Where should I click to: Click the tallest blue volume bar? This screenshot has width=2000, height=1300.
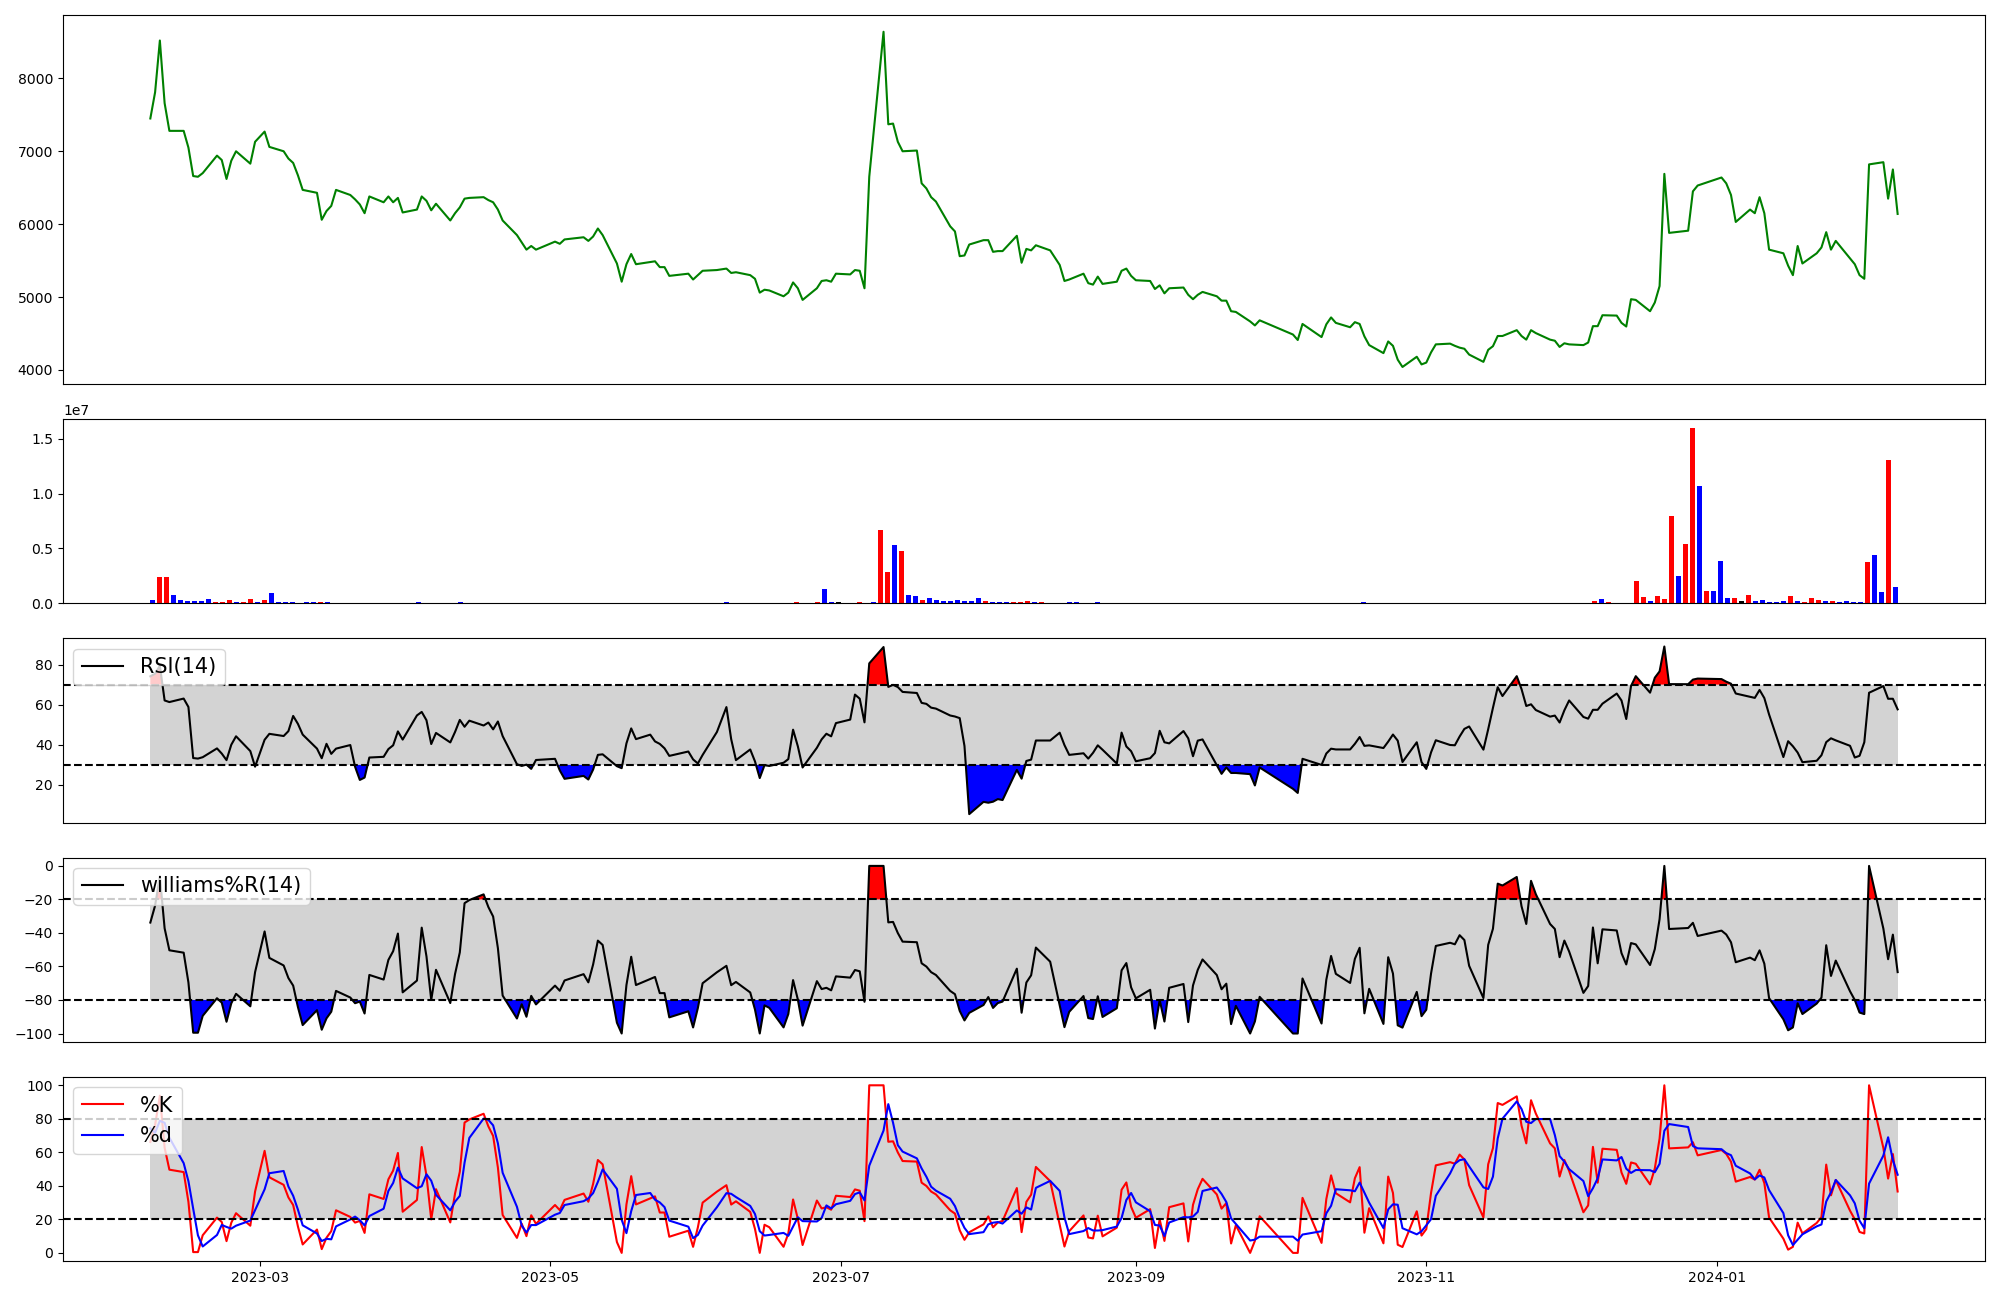click(x=1699, y=545)
